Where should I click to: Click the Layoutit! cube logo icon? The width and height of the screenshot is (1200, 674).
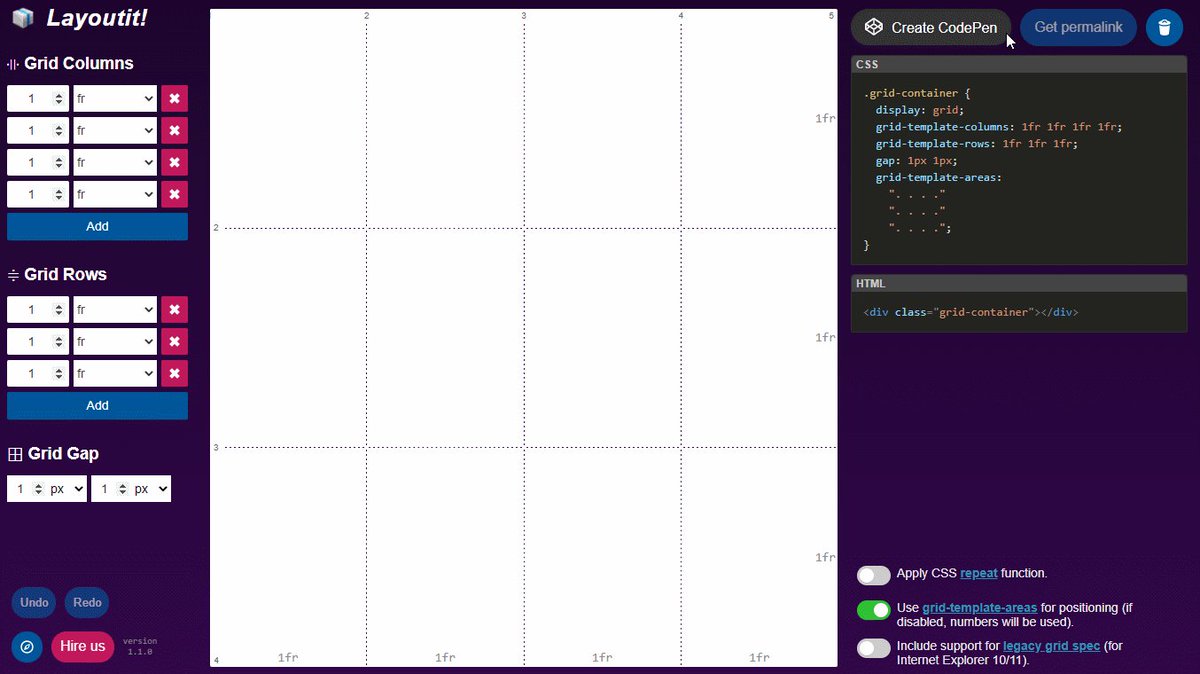23,18
